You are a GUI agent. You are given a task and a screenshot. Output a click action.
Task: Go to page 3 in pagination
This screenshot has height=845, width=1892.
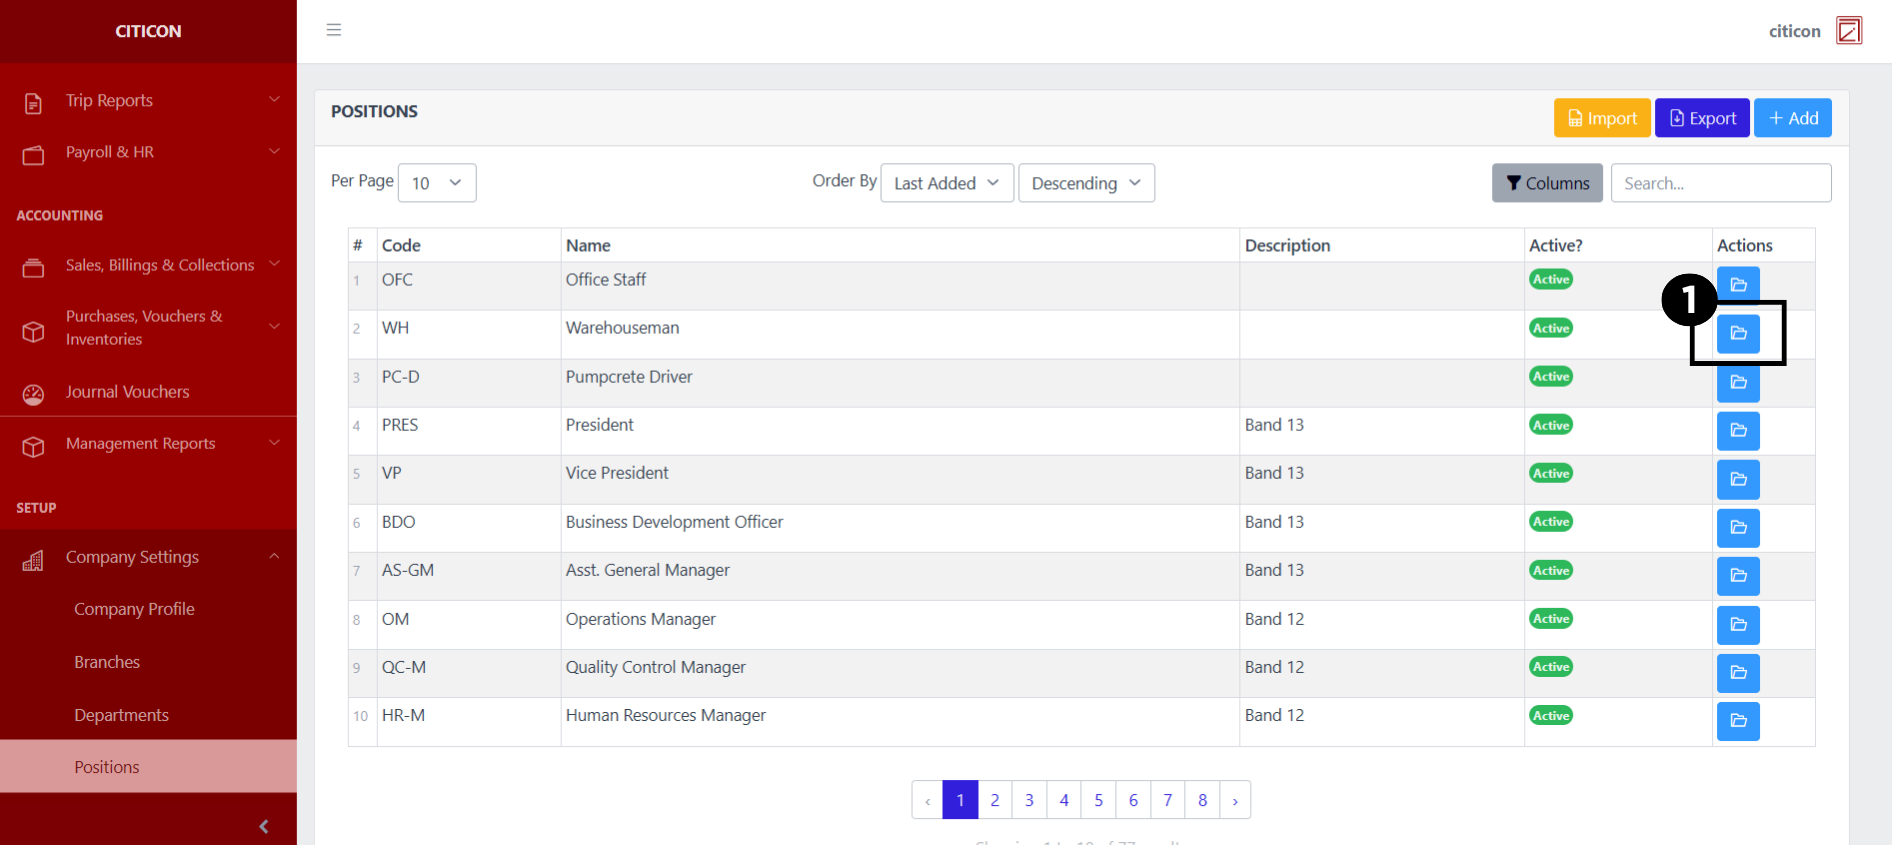pos(1029,800)
